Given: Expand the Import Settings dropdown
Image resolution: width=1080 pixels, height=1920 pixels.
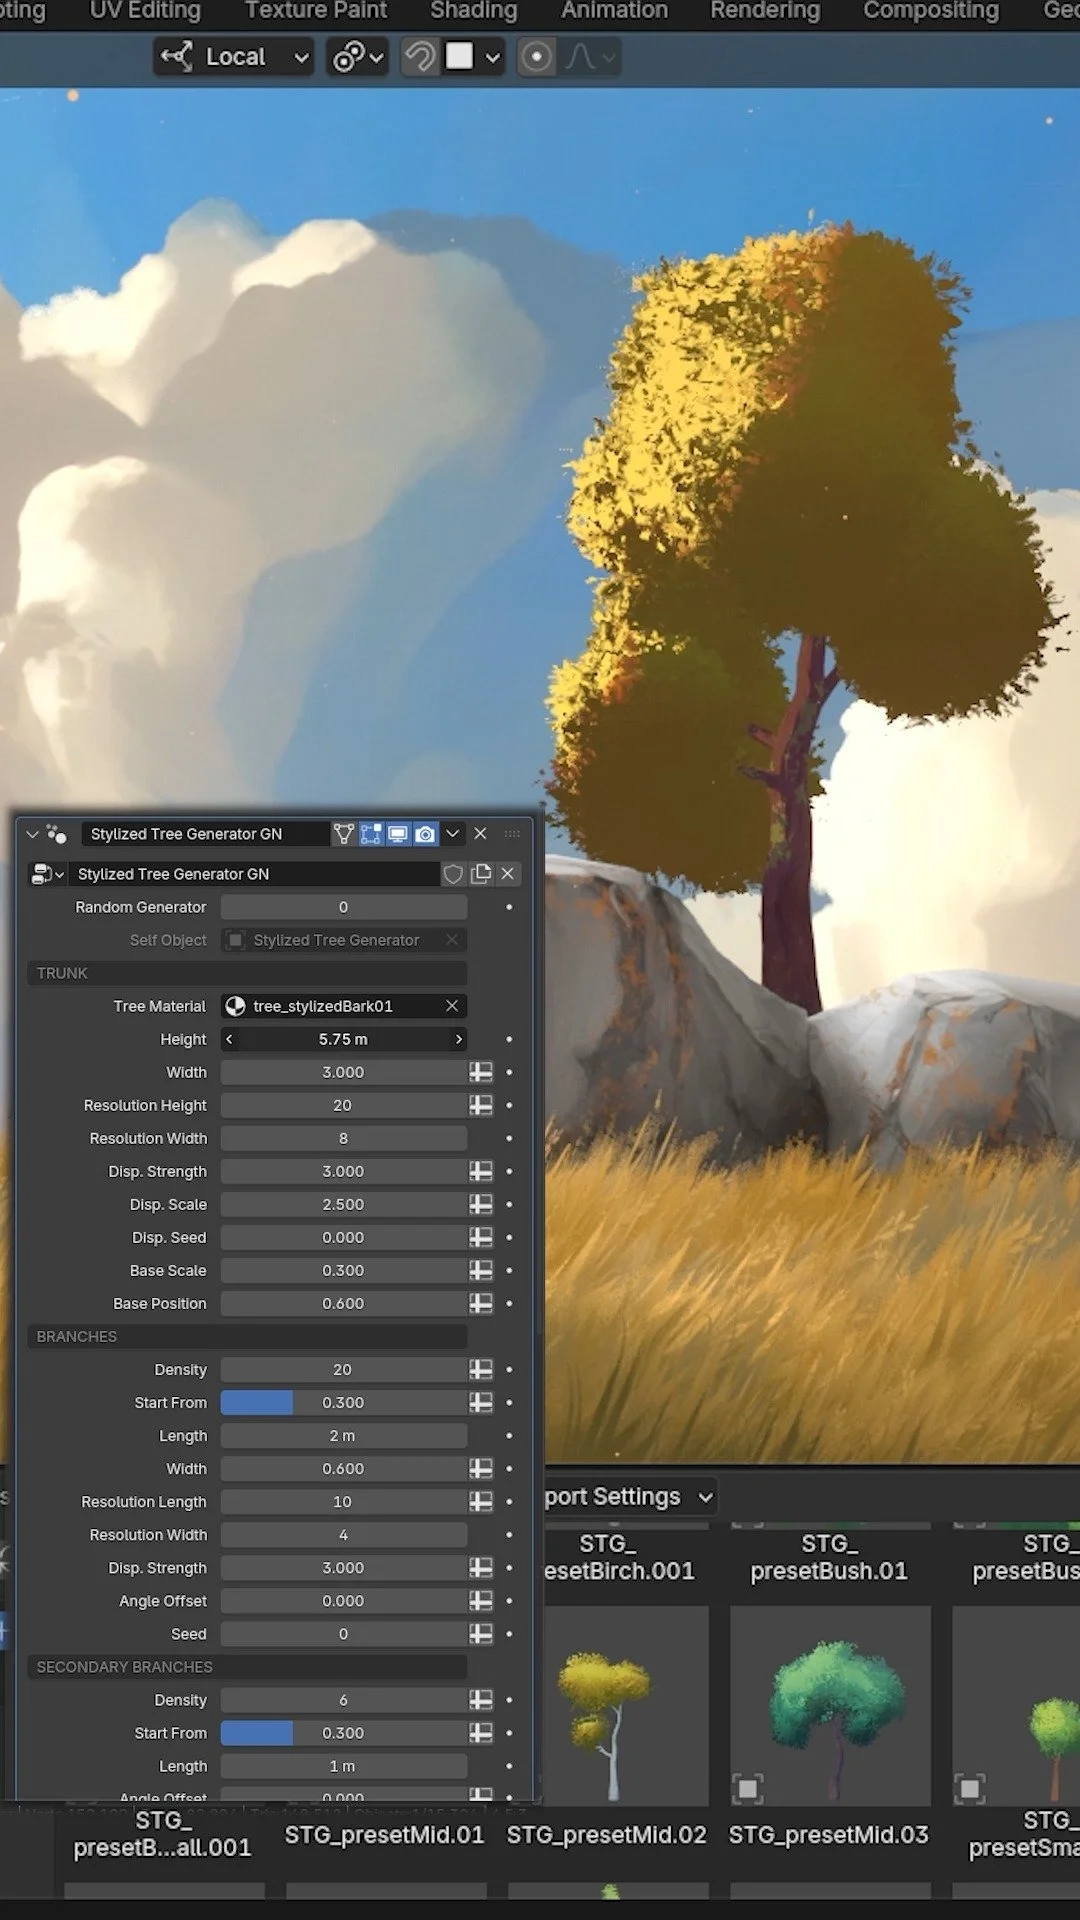Looking at the screenshot, I should point(630,1497).
